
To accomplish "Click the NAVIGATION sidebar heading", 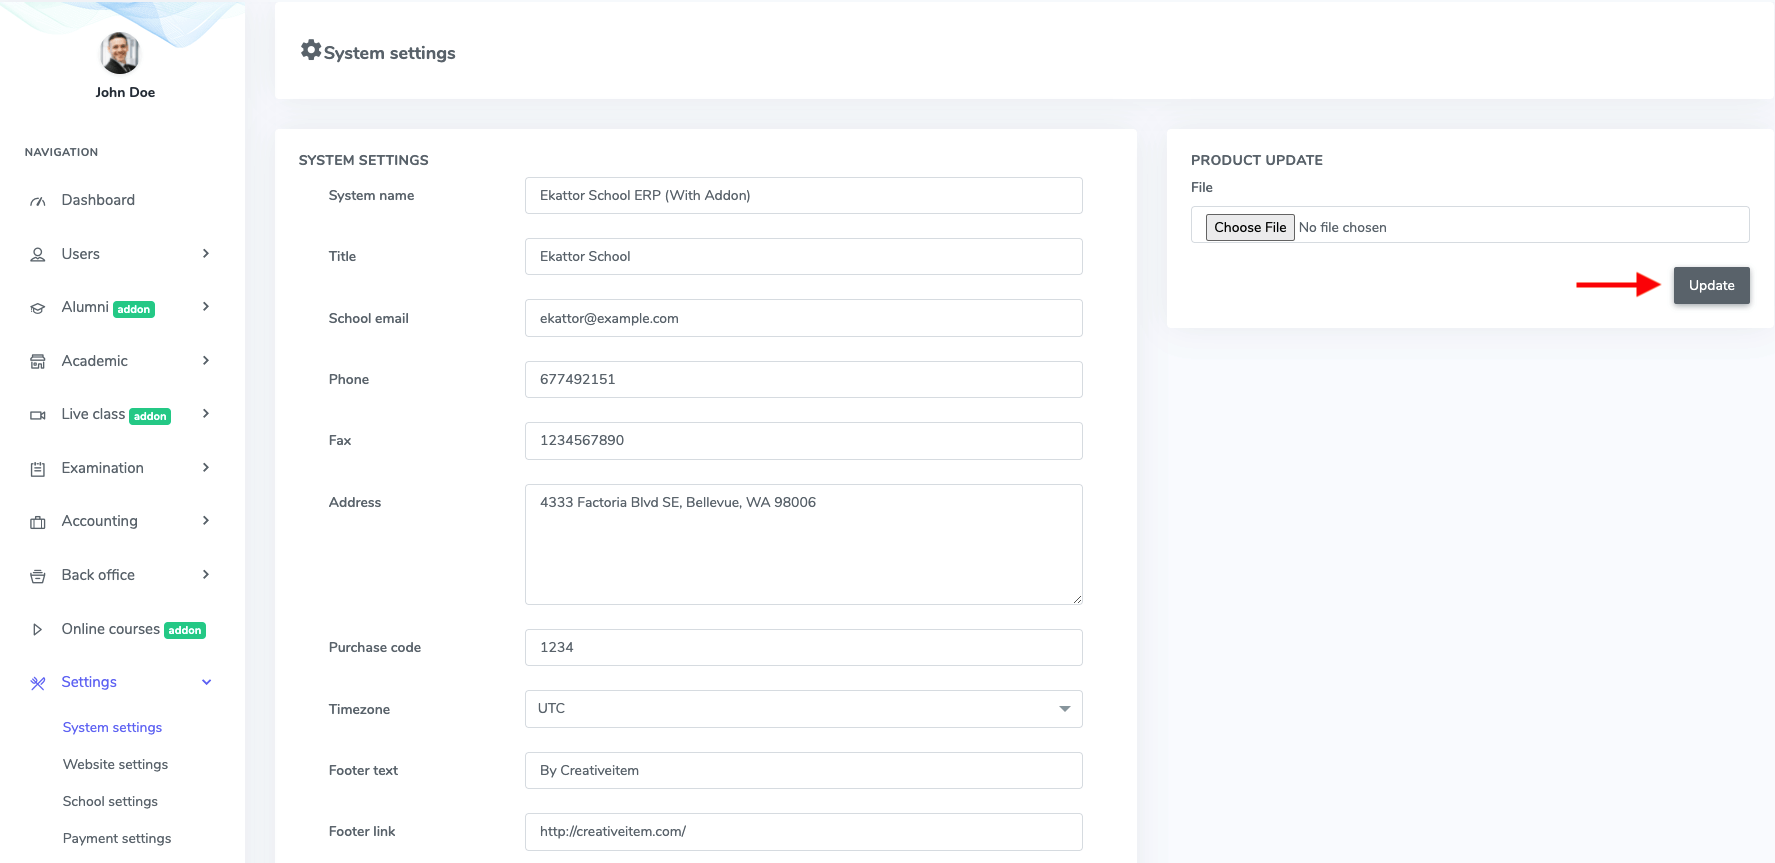I will point(61,152).
